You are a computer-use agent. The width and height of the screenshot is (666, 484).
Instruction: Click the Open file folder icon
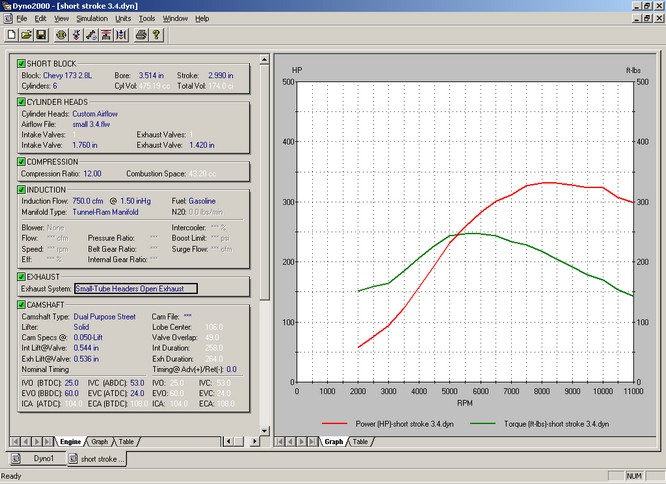25,35
